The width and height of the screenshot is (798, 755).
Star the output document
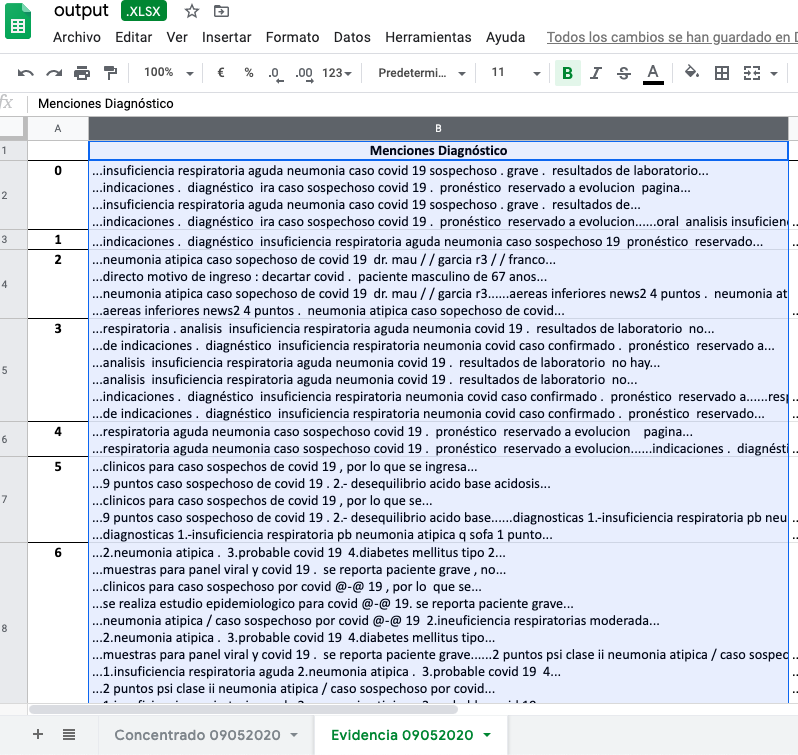tap(191, 11)
